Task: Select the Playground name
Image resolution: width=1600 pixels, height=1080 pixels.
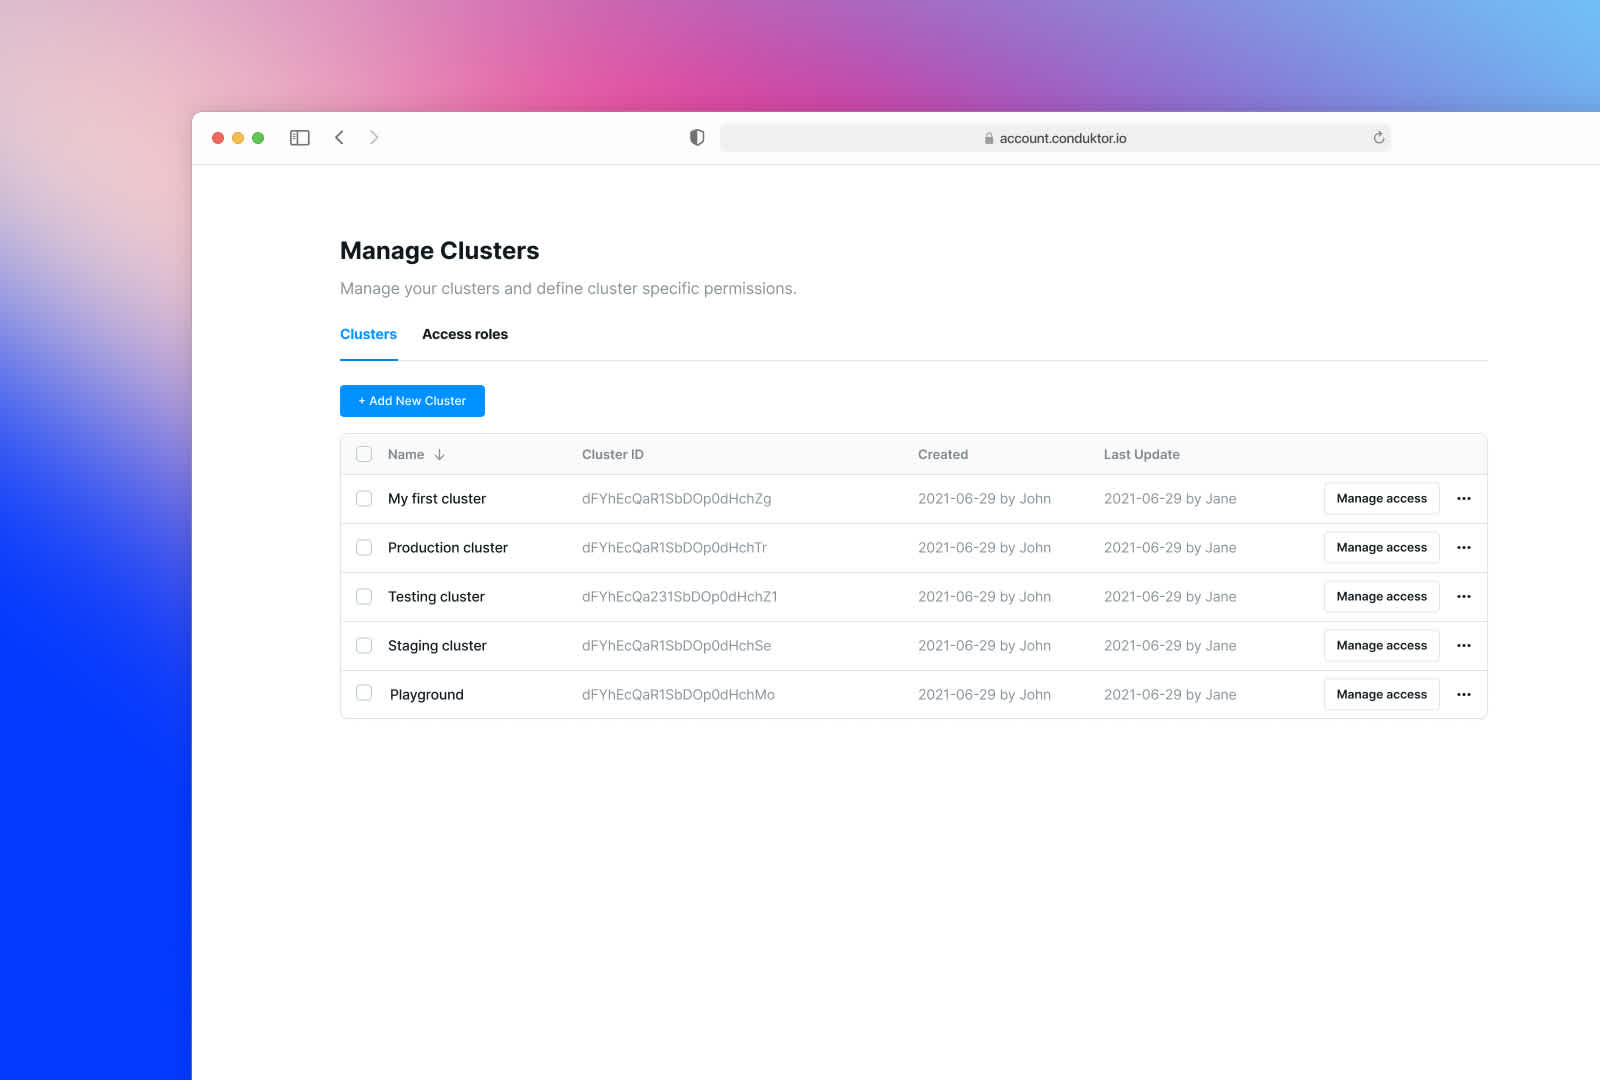Action: [x=427, y=695]
